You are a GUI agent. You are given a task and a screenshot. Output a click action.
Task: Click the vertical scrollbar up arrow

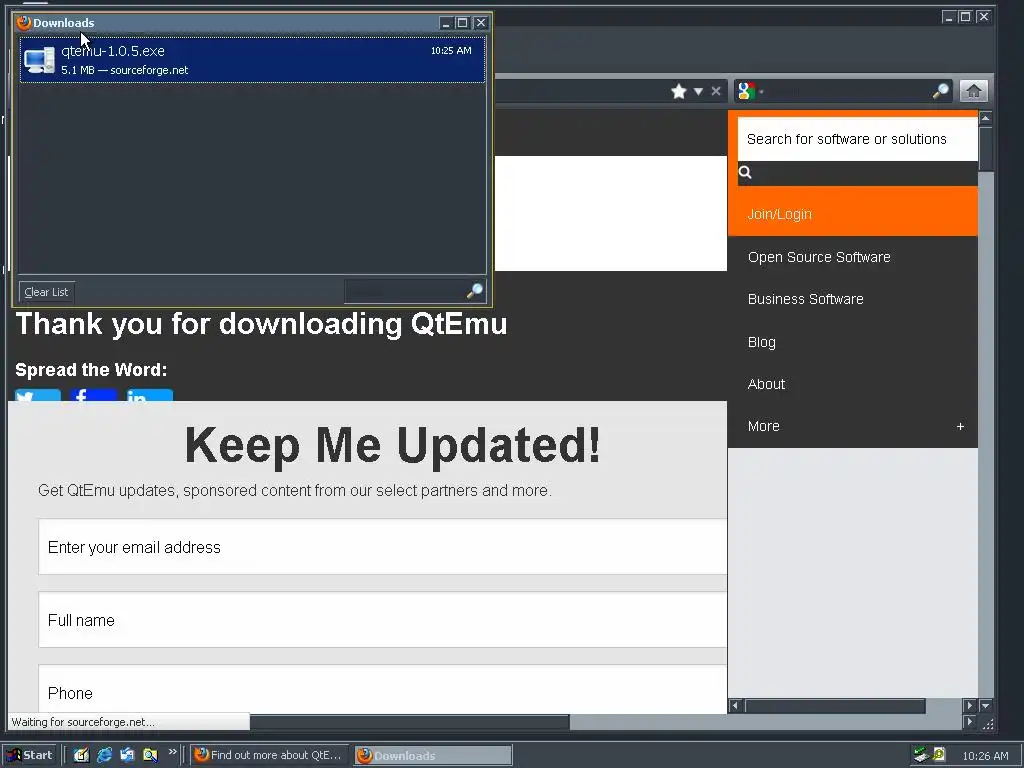click(985, 118)
